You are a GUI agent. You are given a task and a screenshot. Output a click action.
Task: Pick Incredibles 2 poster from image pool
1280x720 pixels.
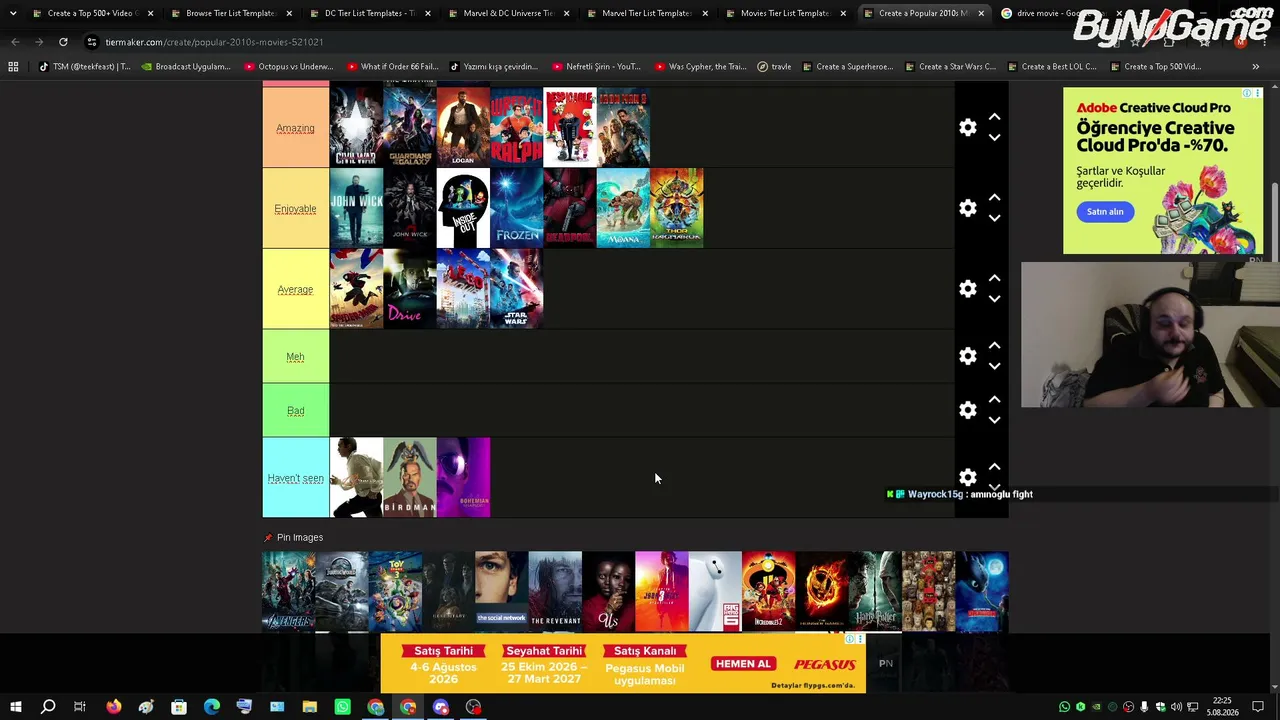point(768,591)
